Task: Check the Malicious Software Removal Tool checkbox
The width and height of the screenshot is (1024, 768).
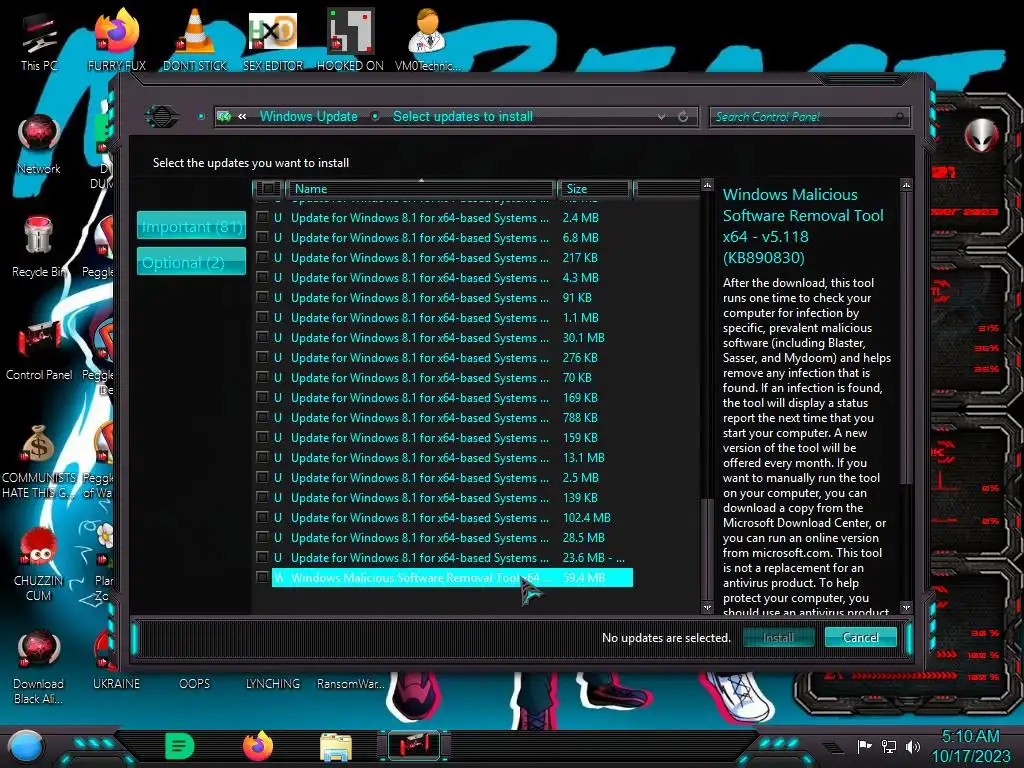Action: (x=262, y=577)
